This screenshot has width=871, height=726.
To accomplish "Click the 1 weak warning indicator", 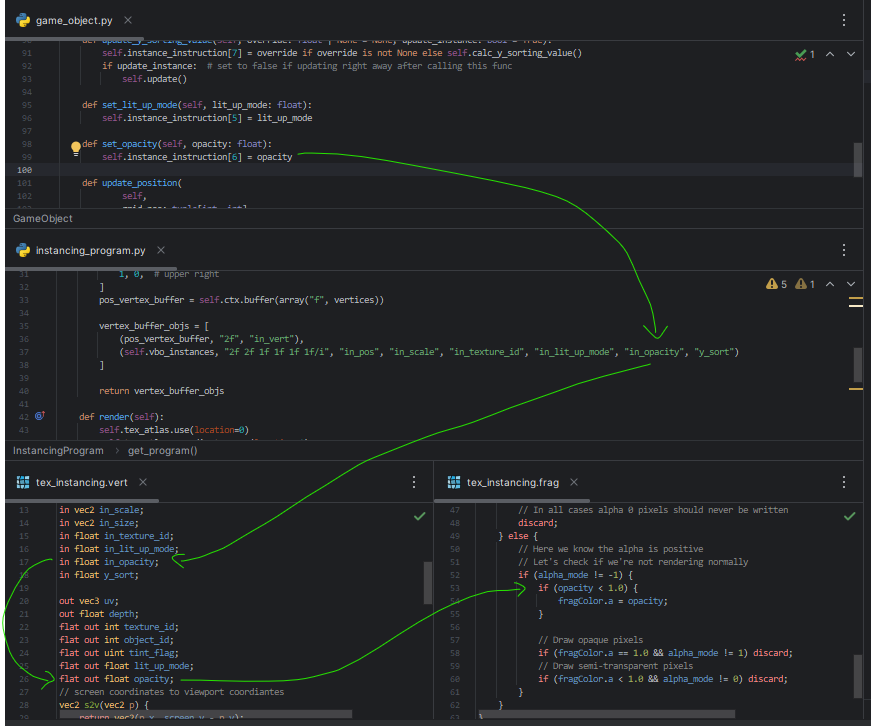I will (x=804, y=284).
